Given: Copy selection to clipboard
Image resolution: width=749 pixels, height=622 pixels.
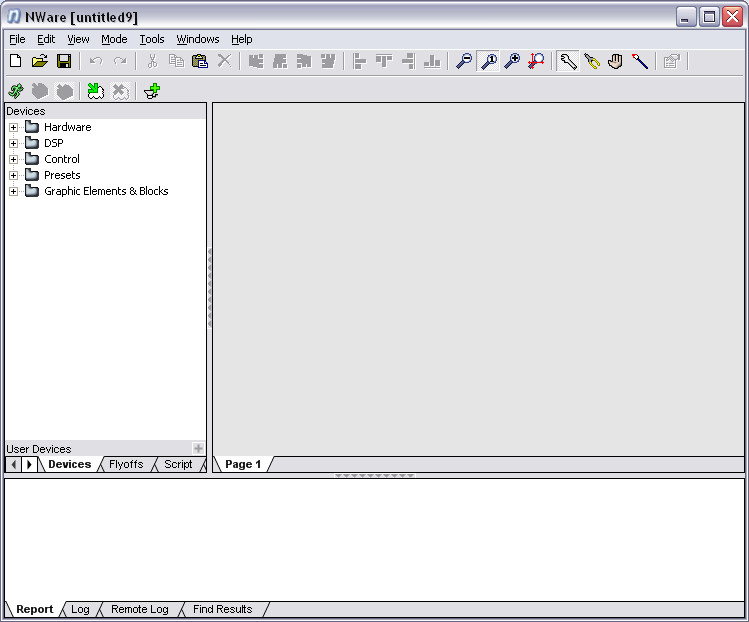Looking at the screenshot, I should coord(176,61).
